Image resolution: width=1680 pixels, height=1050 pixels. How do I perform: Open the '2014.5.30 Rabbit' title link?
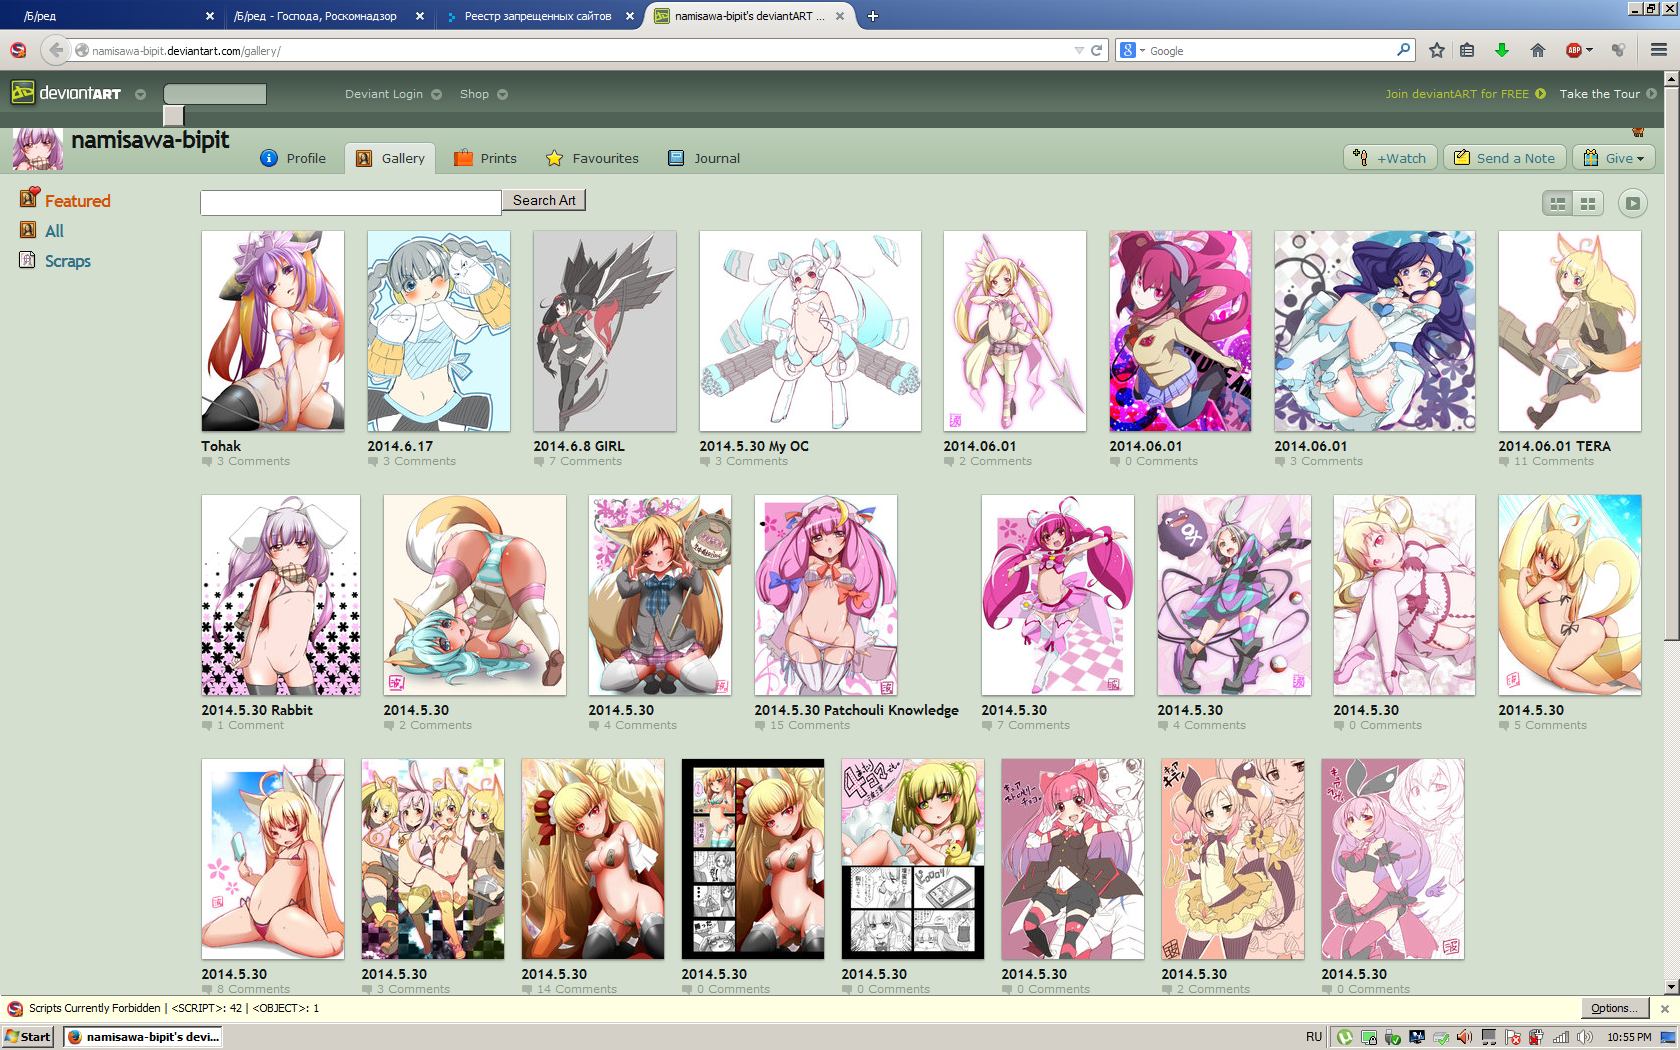point(257,710)
